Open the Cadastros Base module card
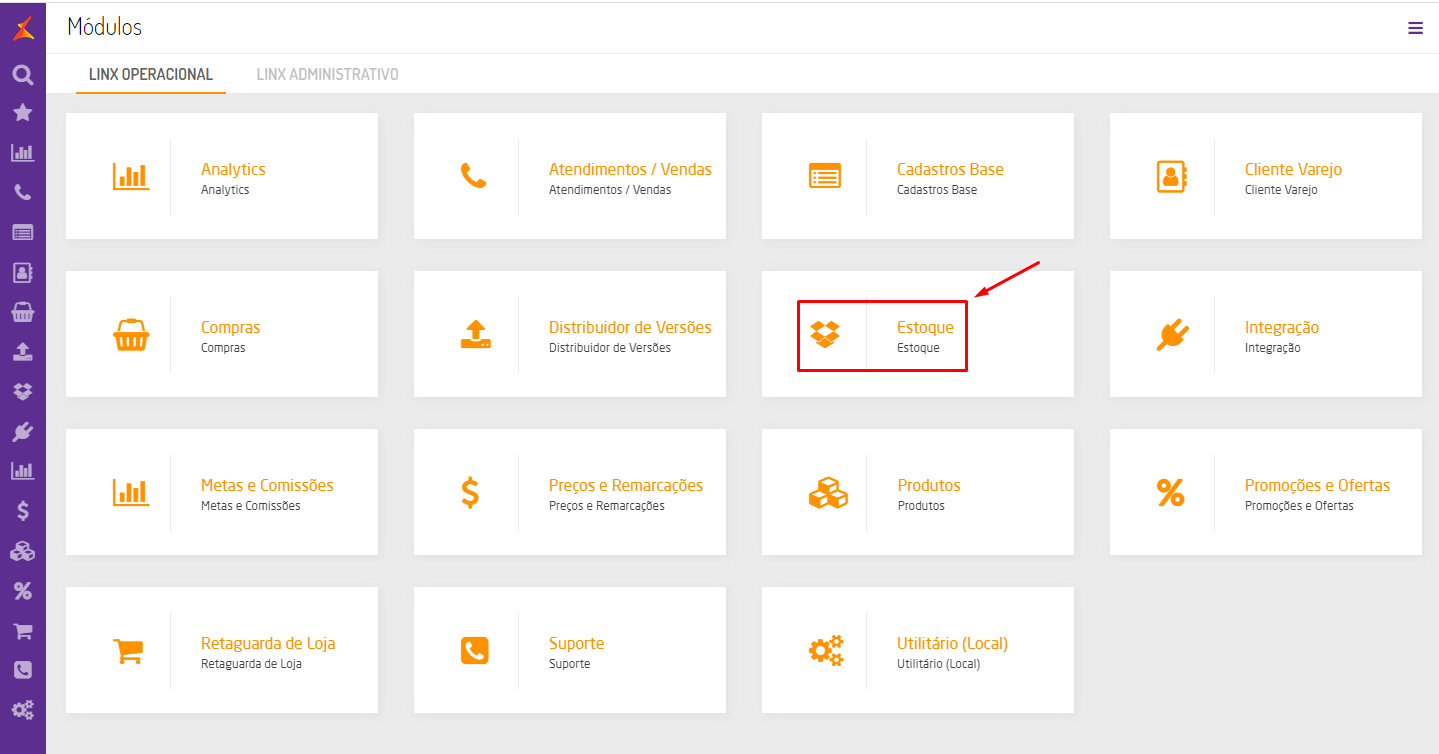This screenshot has height=754, width=1439. coord(918,176)
